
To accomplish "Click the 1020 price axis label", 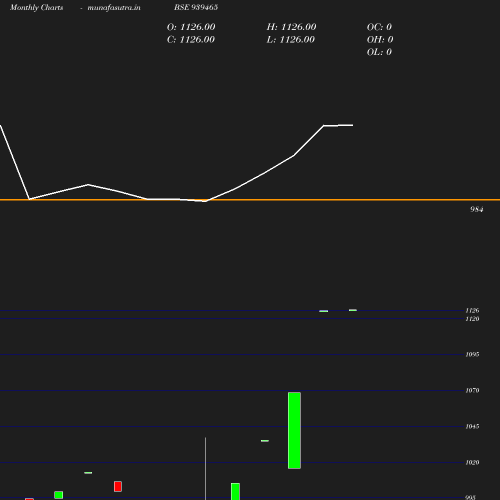I will [472, 462].
